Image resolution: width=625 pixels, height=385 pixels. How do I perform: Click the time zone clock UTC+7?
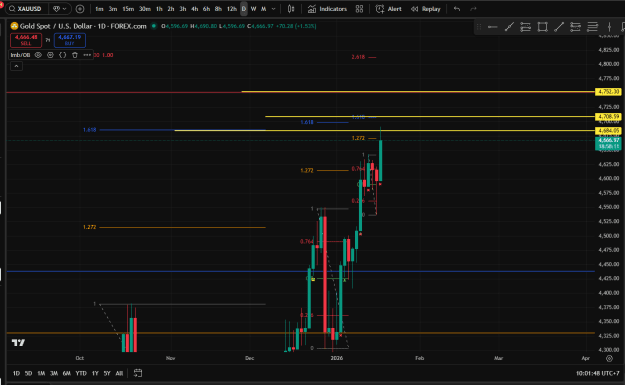click(597, 373)
